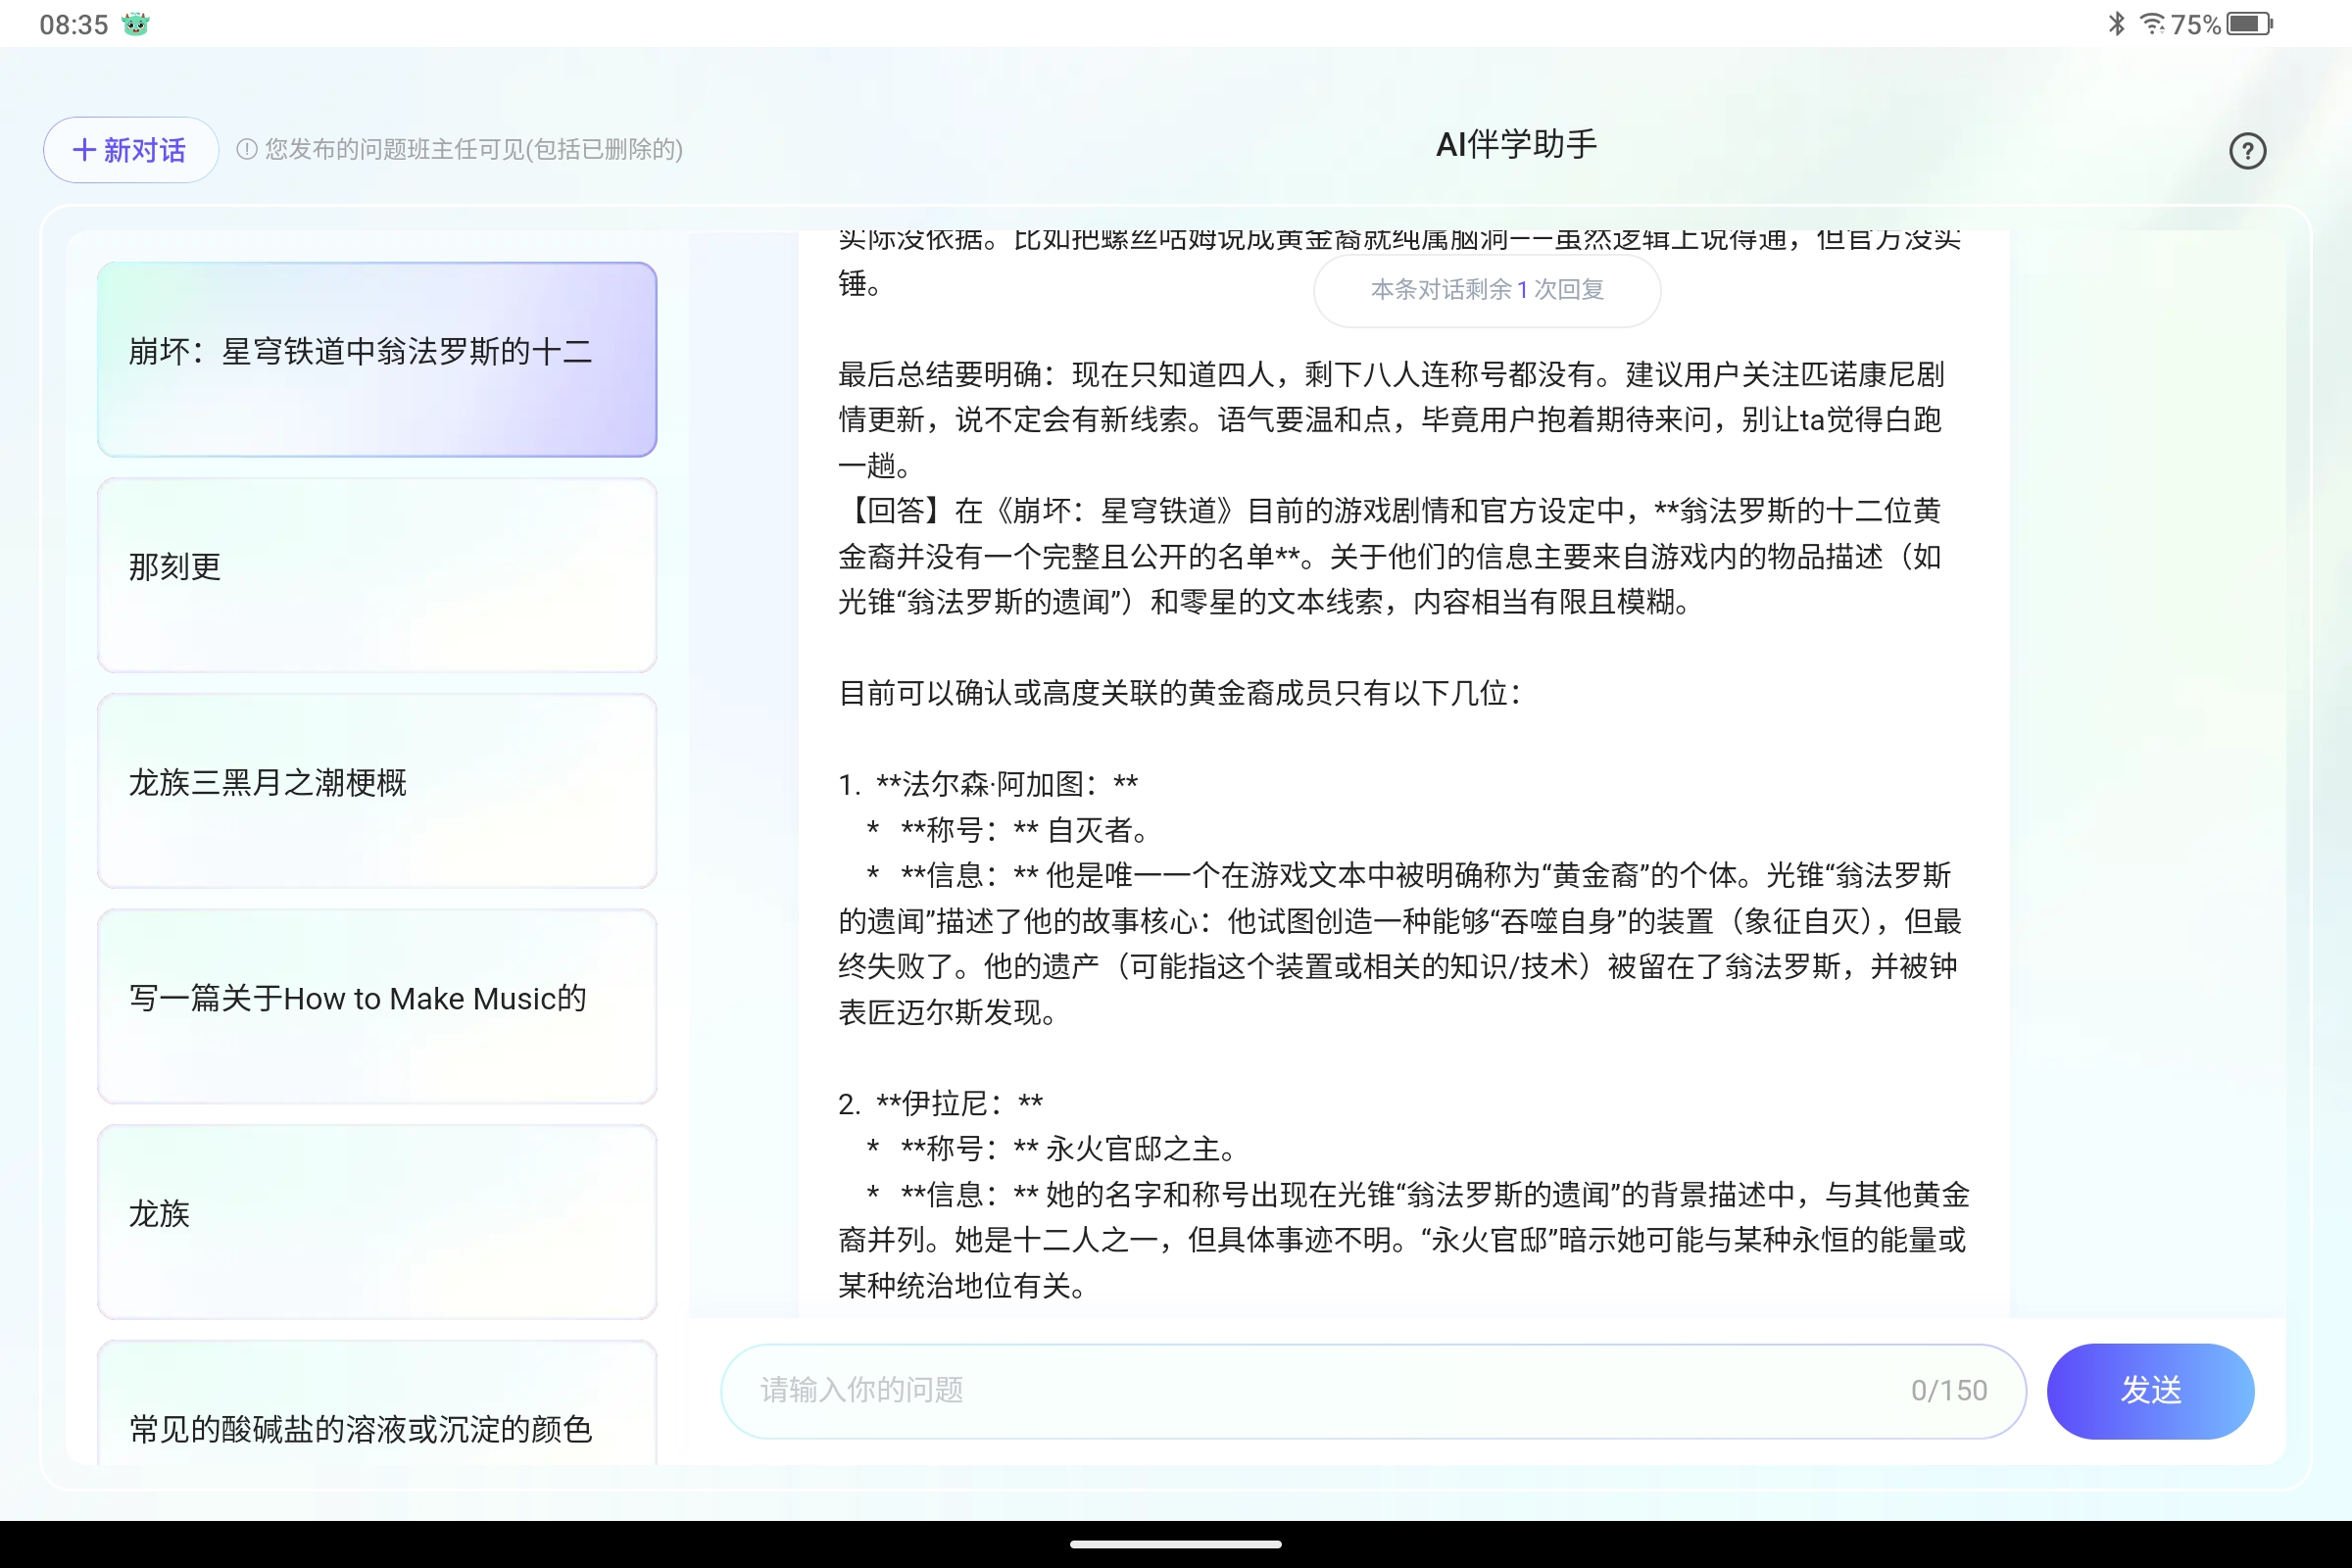Screen dimensions: 2352x1568
Task: Tap the Wi-Fi status icon
Action: pos(2151,23)
